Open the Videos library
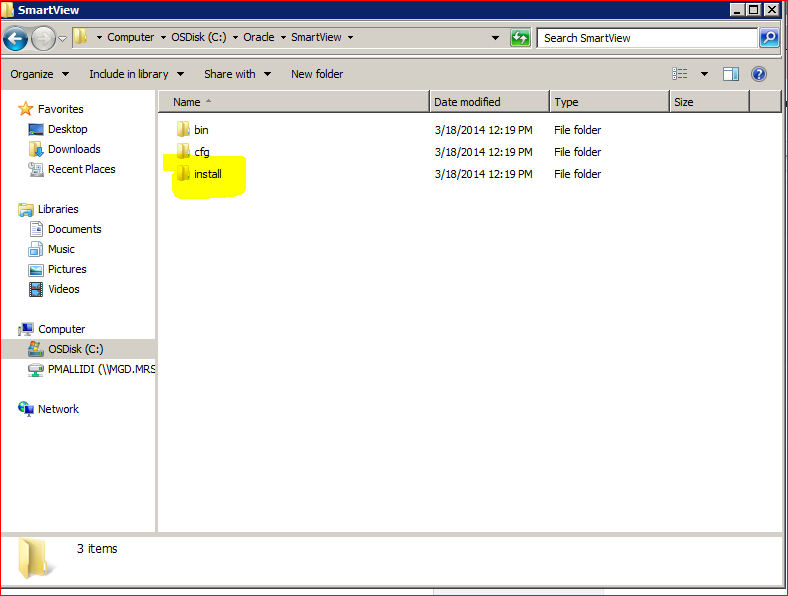 64,289
